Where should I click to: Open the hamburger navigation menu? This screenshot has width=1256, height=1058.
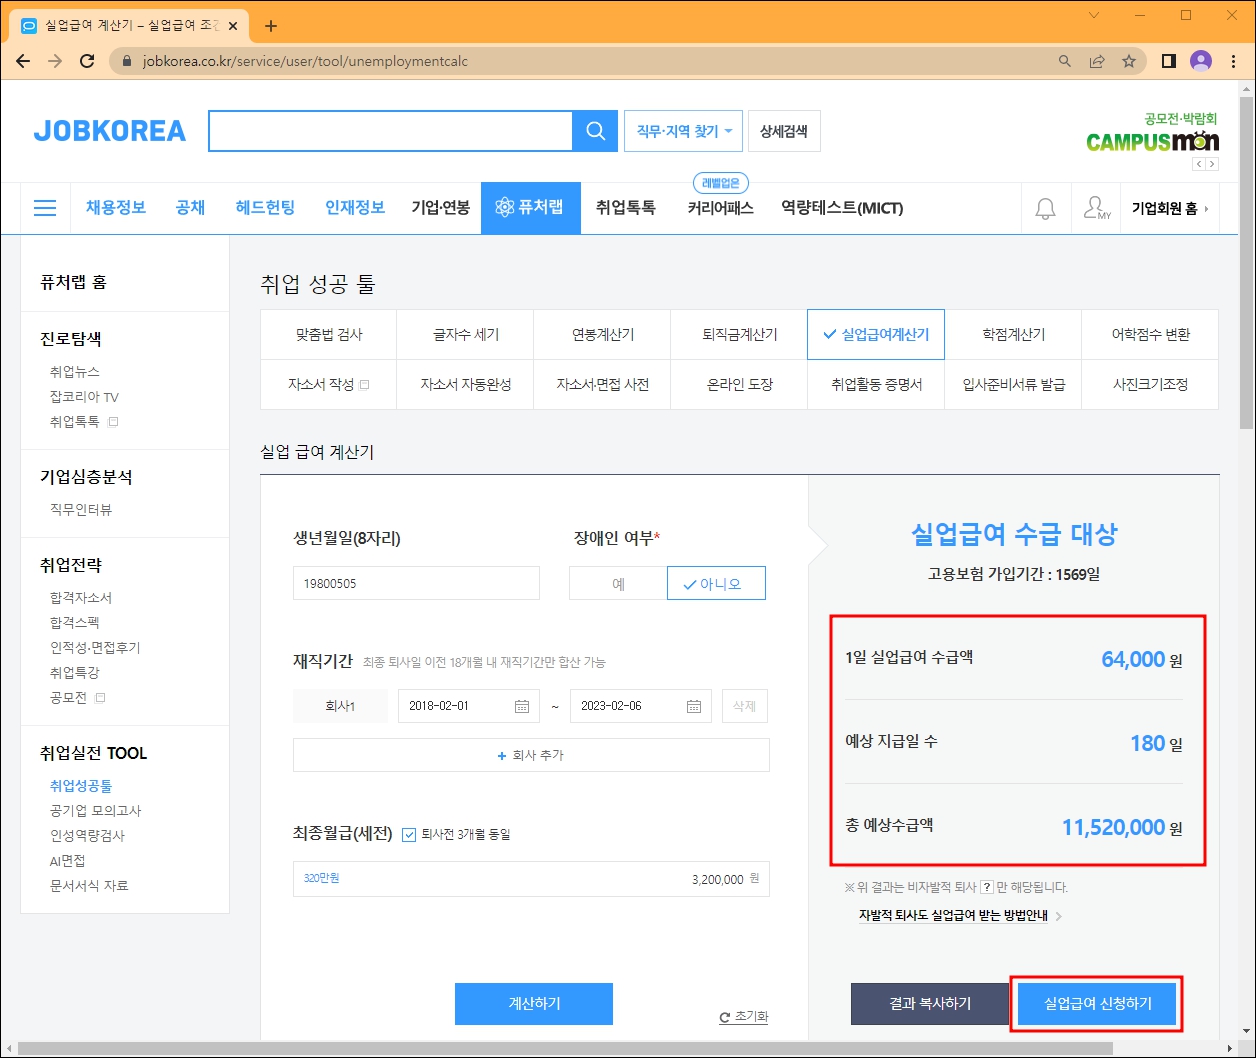point(44,207)
